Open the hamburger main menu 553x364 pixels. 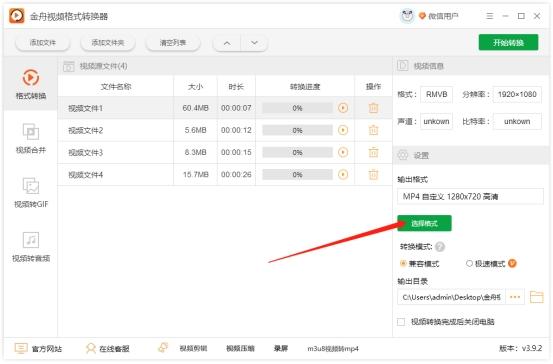490,16
